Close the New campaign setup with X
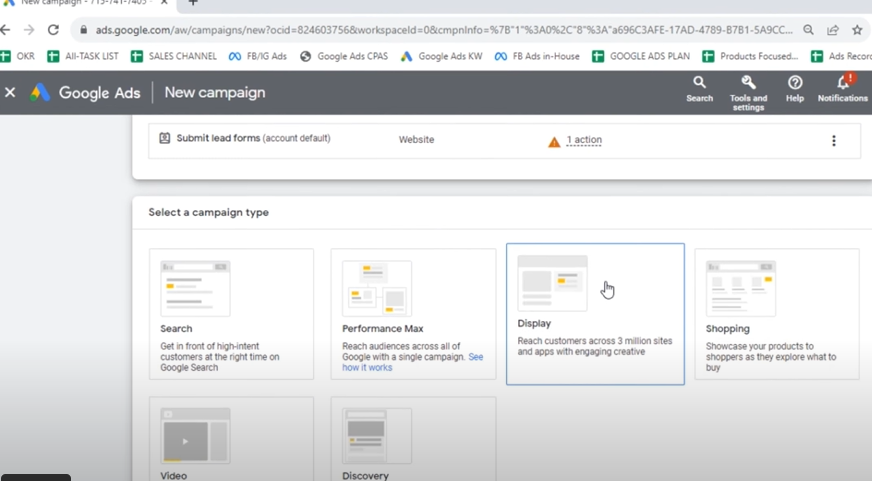This screenshot has width=872, height=481. (10, 92)
